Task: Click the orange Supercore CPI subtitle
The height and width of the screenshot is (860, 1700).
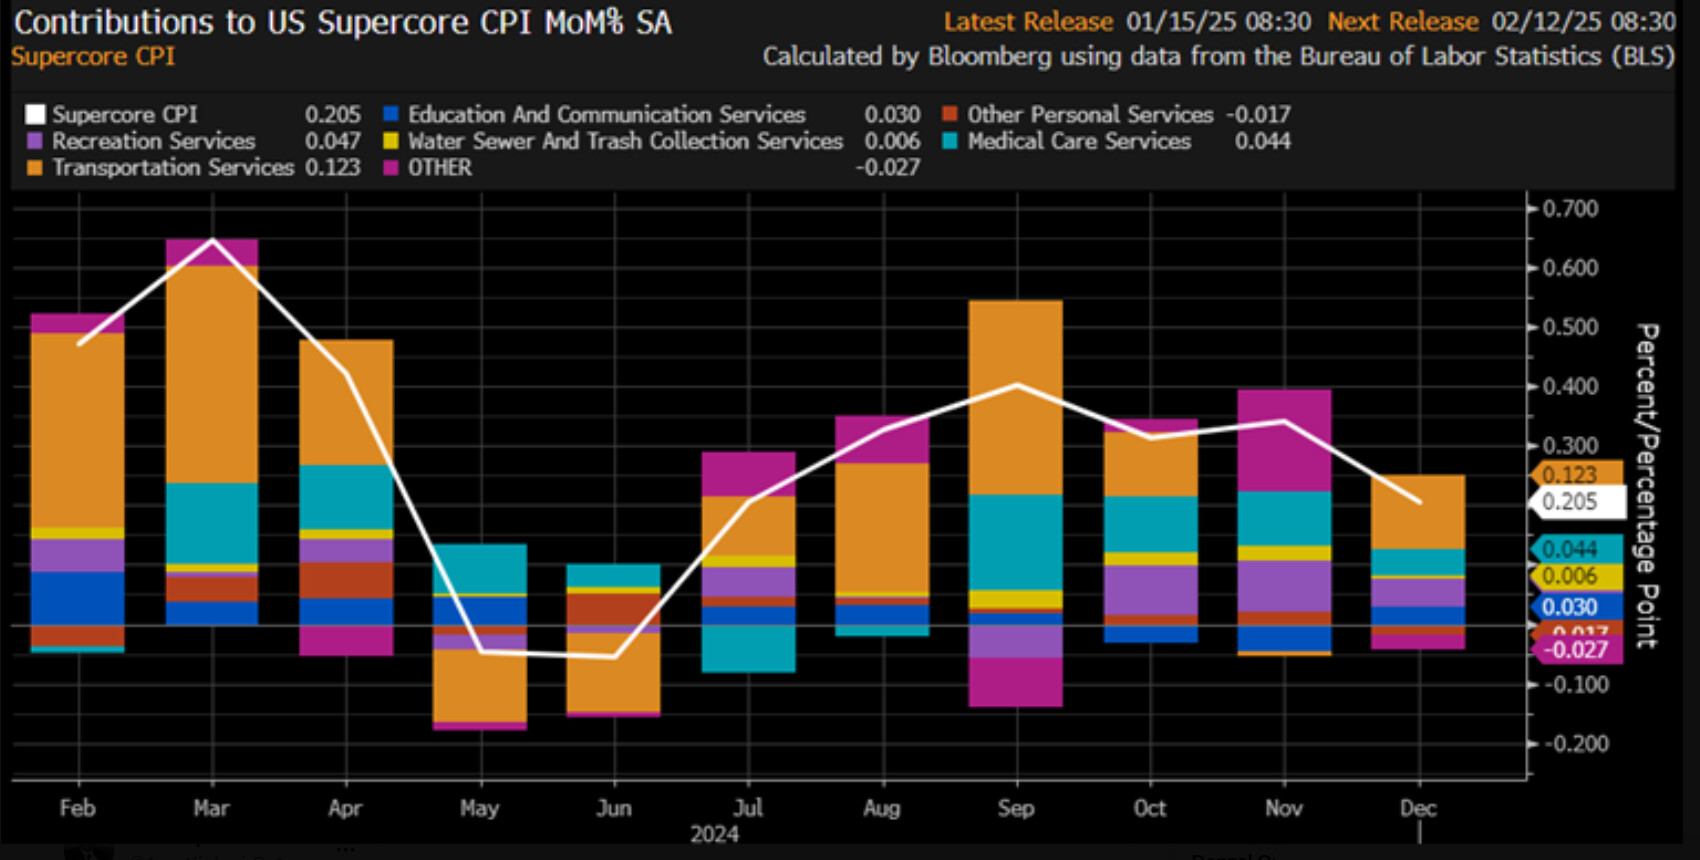Action: [93, 56]
